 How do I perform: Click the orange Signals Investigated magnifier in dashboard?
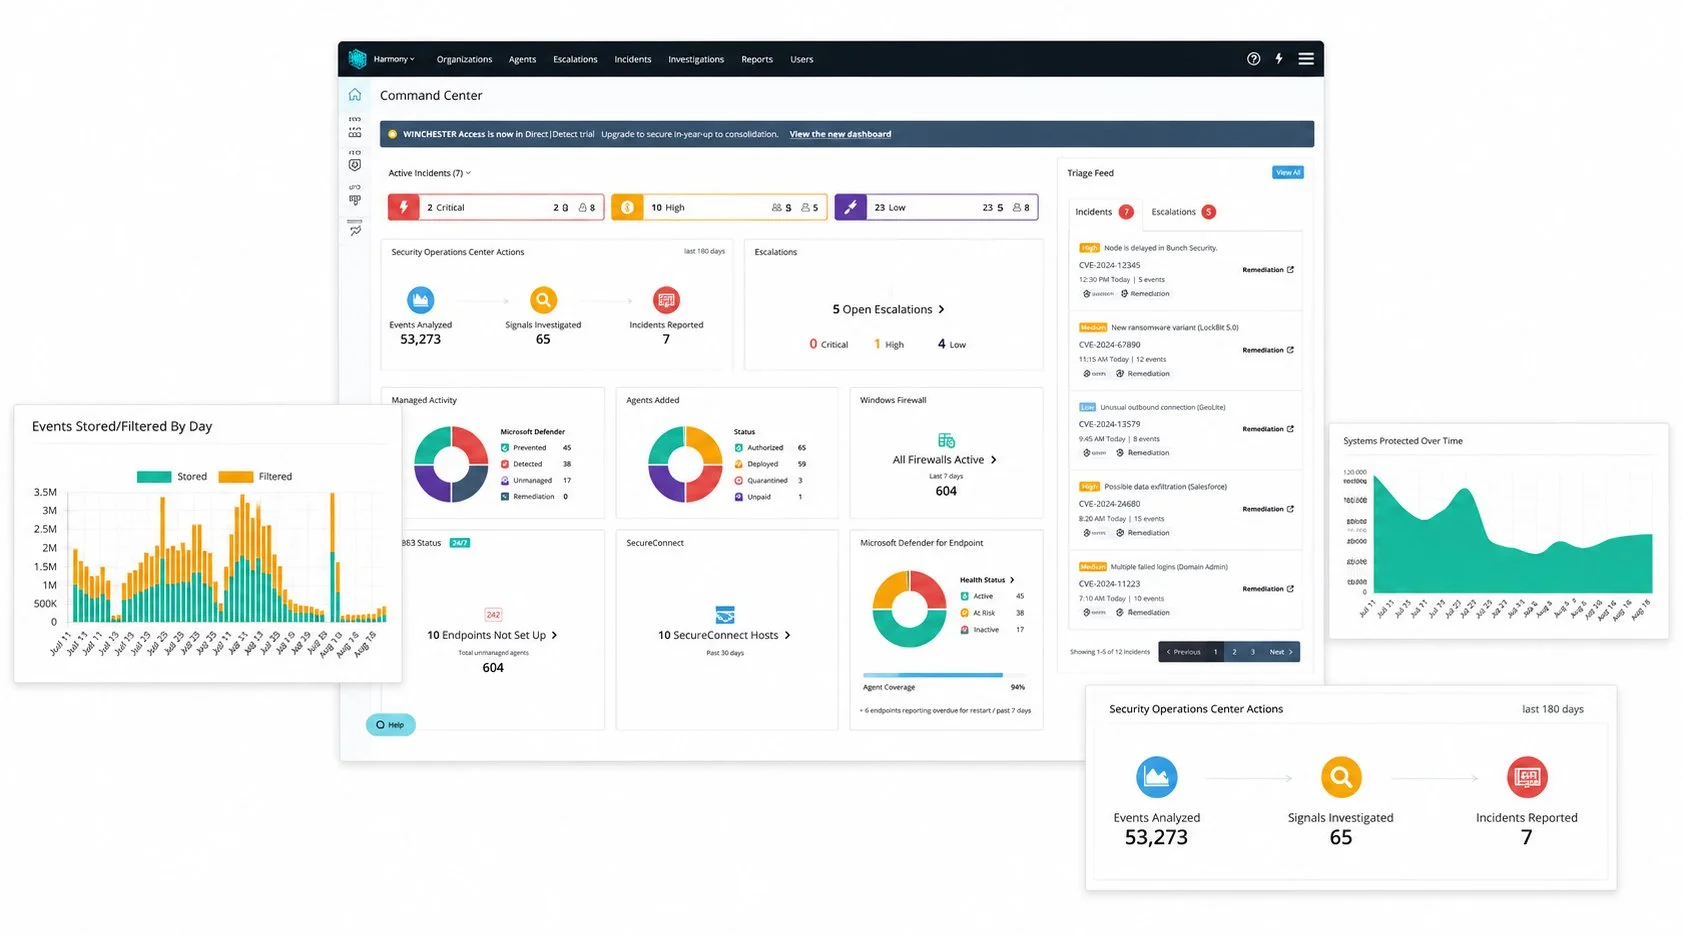pyautogui.click(x=543, y=299)
